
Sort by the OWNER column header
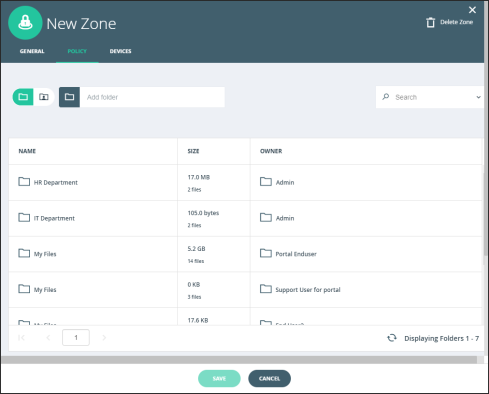(271, 151)
